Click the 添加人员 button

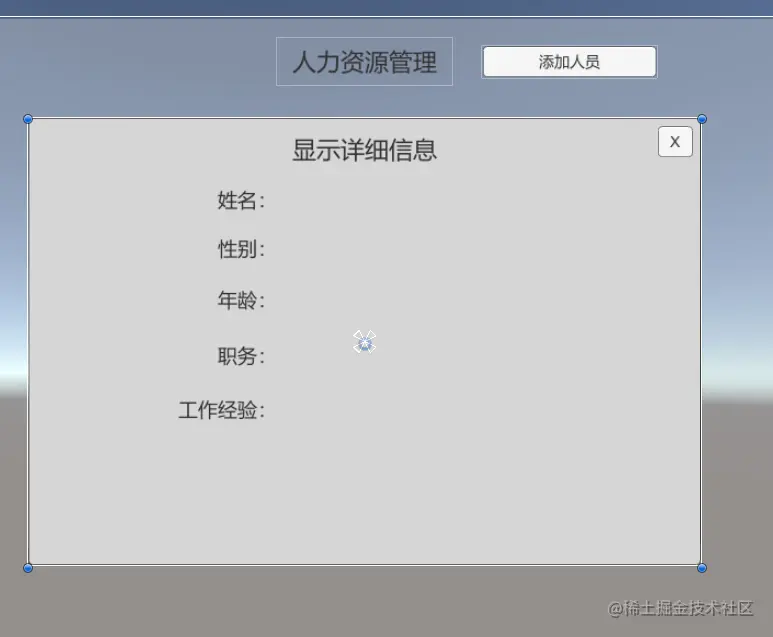[x=569, y=62]
